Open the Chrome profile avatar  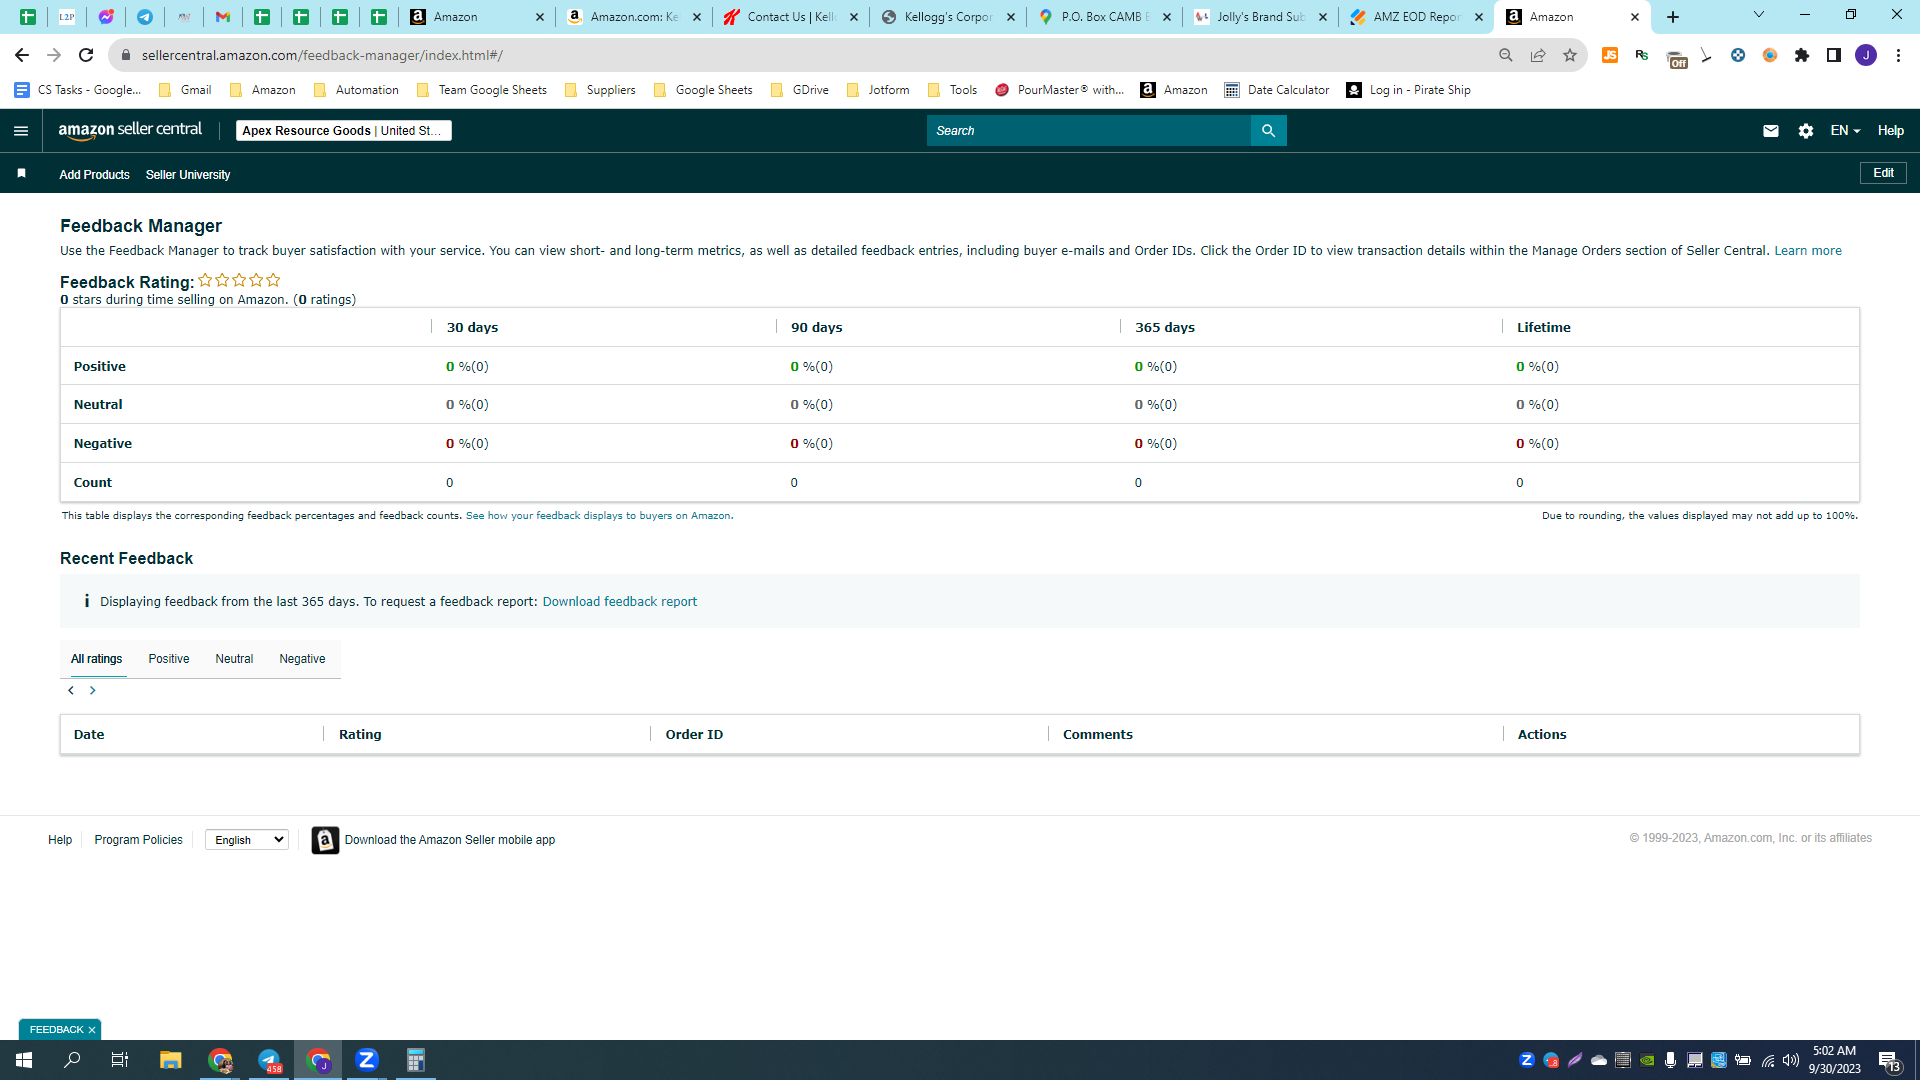1866,55
